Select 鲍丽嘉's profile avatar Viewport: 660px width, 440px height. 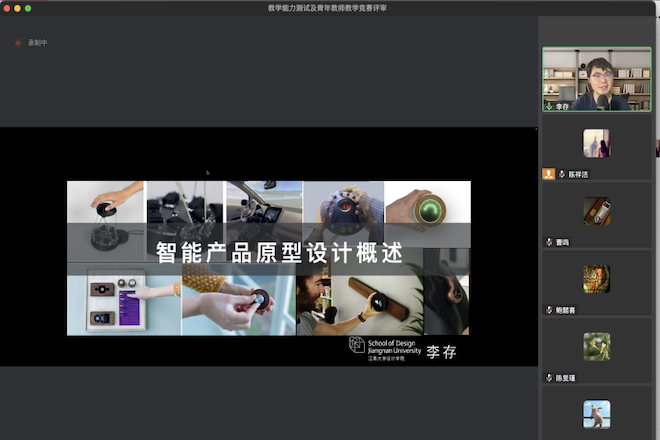click(597, 279)
